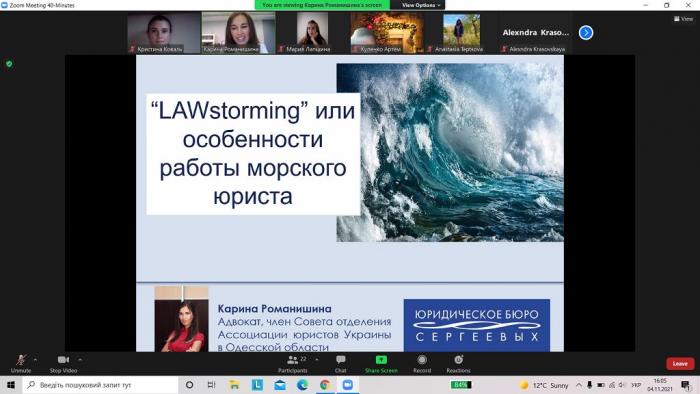Click the Windows Start button
The image size is (700, 394).
(x=11, y=385)
